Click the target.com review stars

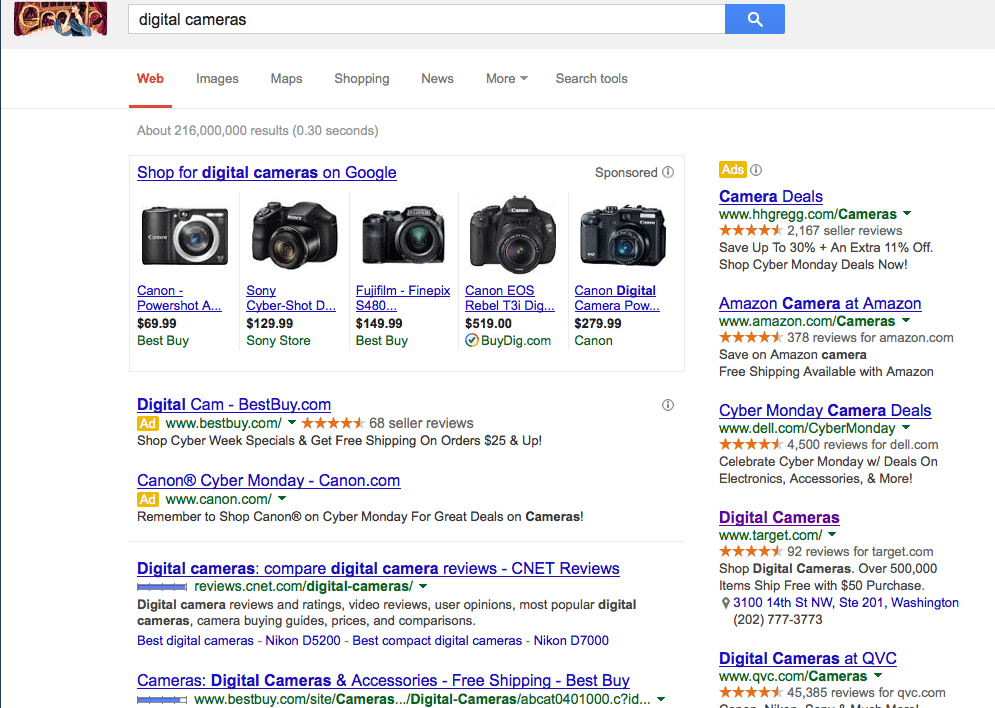click(750, 551)
